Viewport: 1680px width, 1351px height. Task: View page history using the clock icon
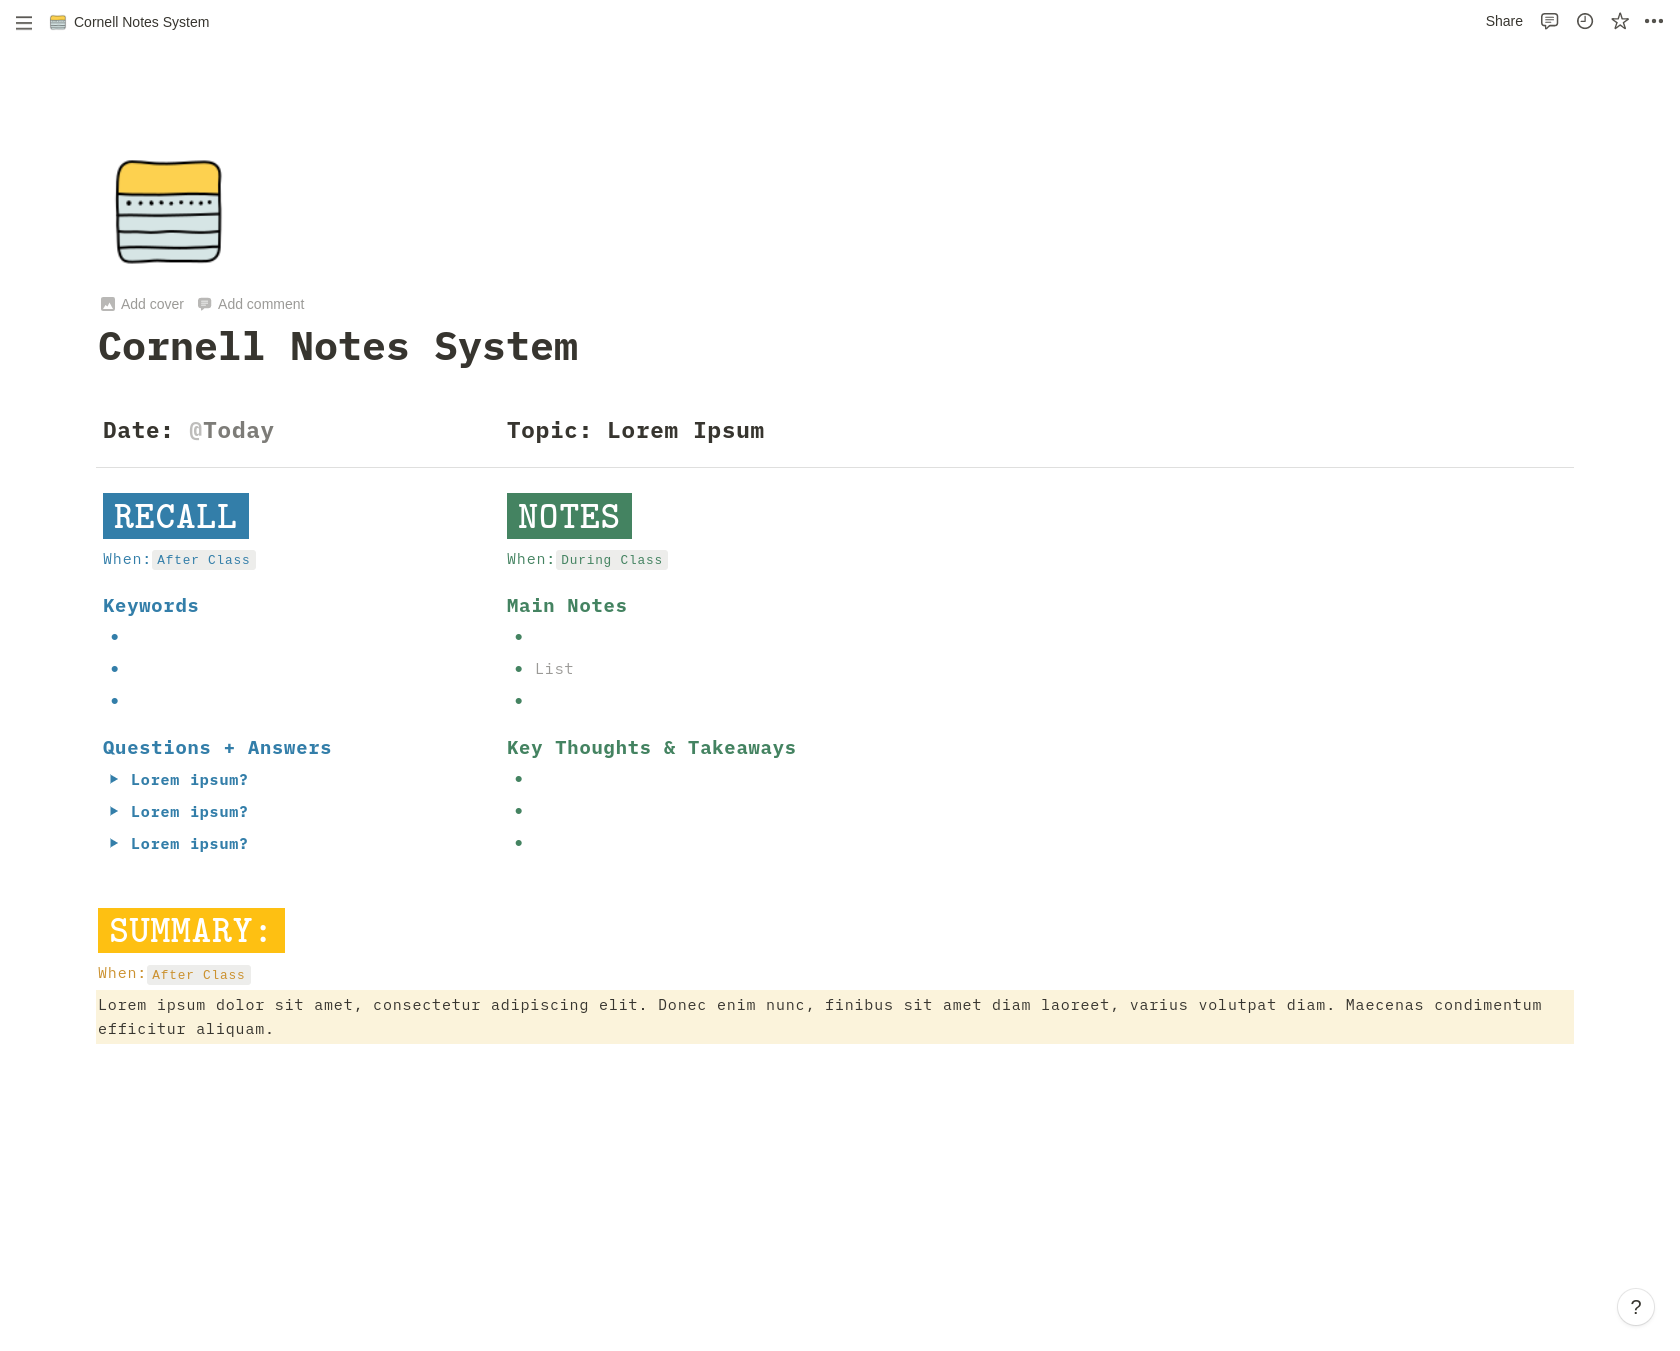point(1584,21)
